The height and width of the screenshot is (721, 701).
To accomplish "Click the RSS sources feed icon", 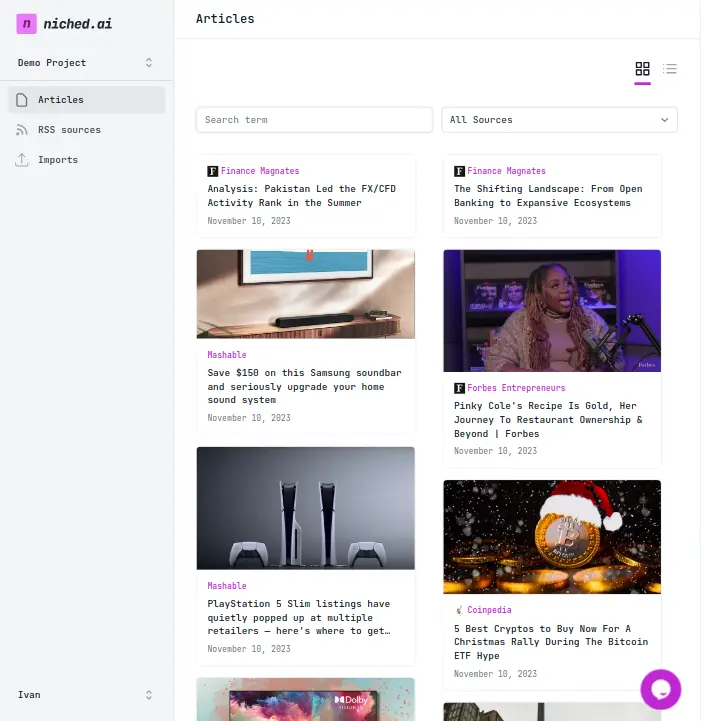I will [x=22, y=130].
